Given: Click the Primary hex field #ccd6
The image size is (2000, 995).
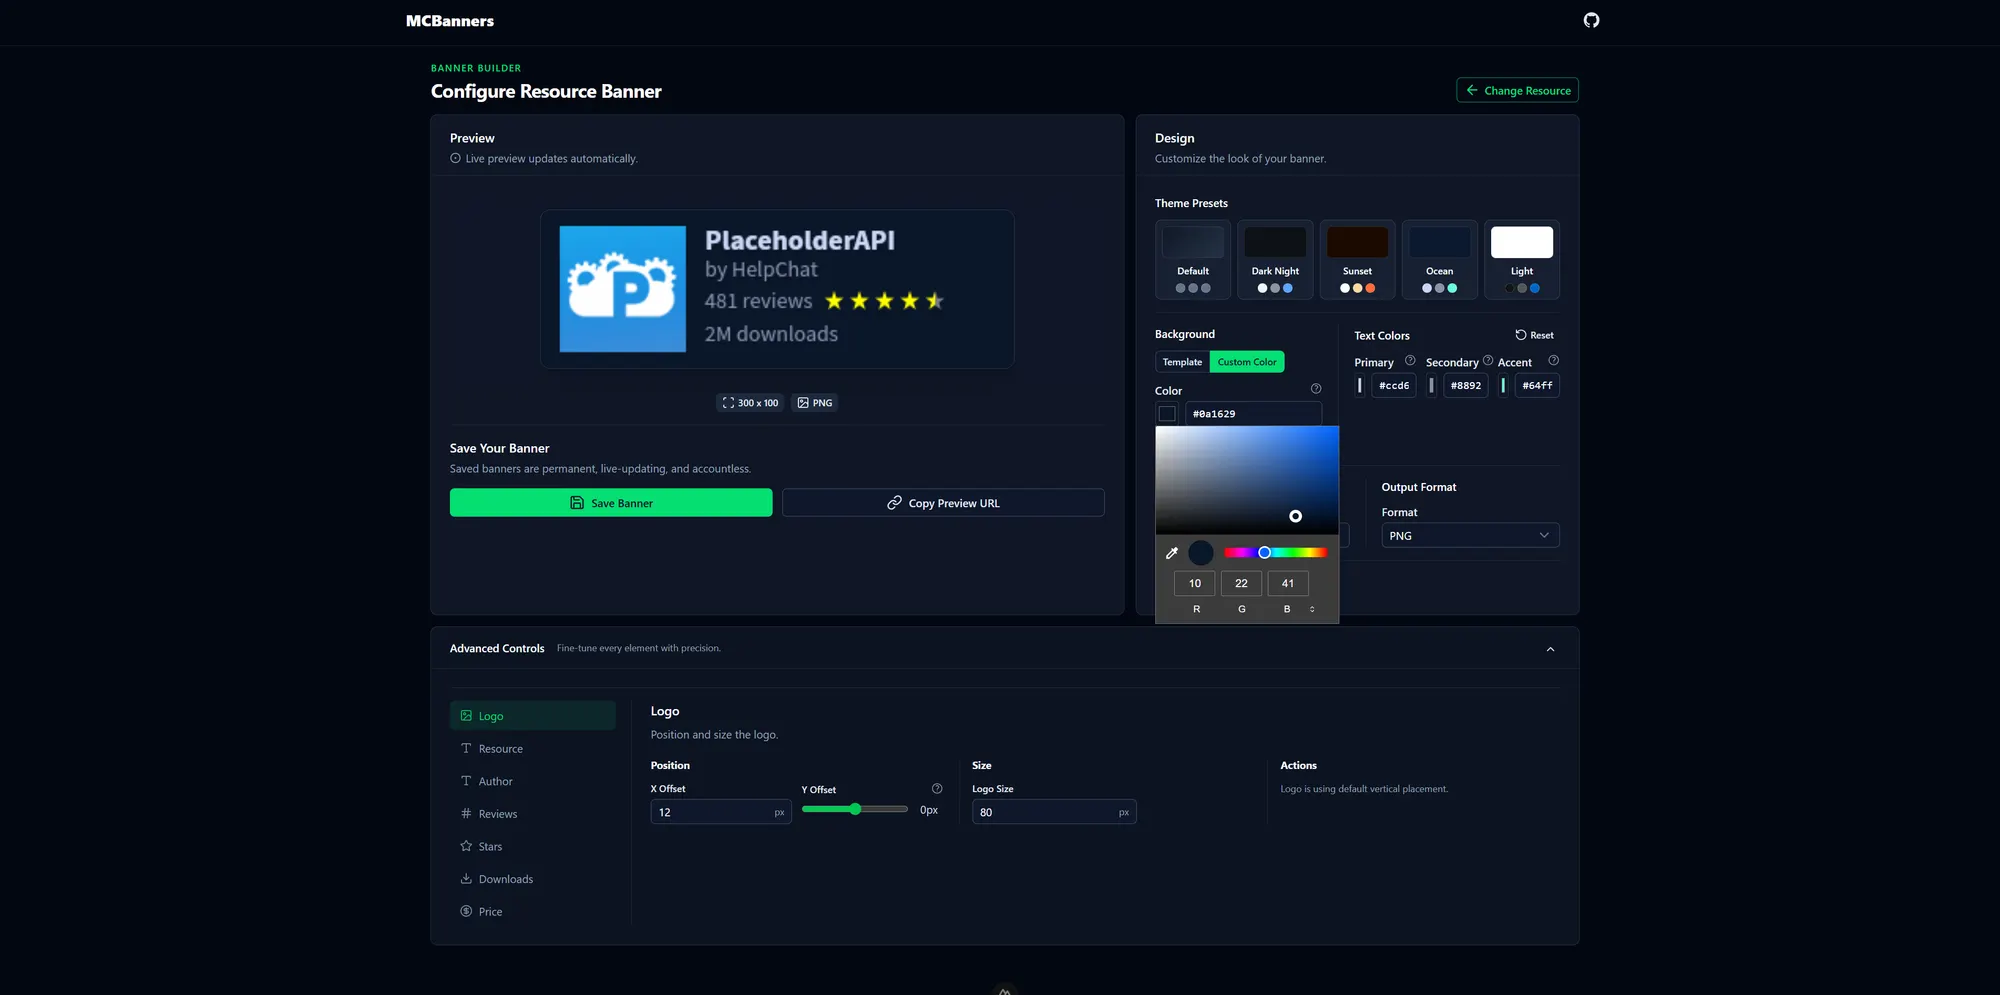Looking at the screenshot, I should click(x=1394, y=386).
